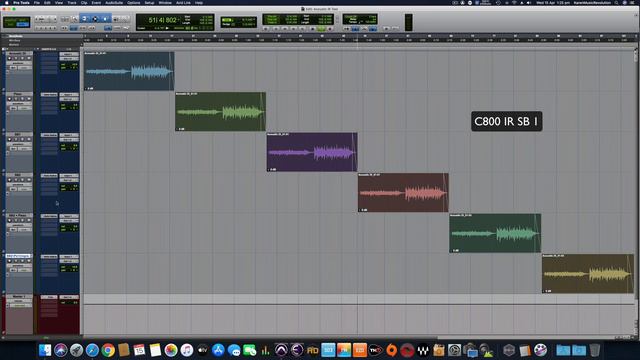The width and height of the screenshot is (640, 360).
Task: Click the Record transport button
Action: [330, 29]
